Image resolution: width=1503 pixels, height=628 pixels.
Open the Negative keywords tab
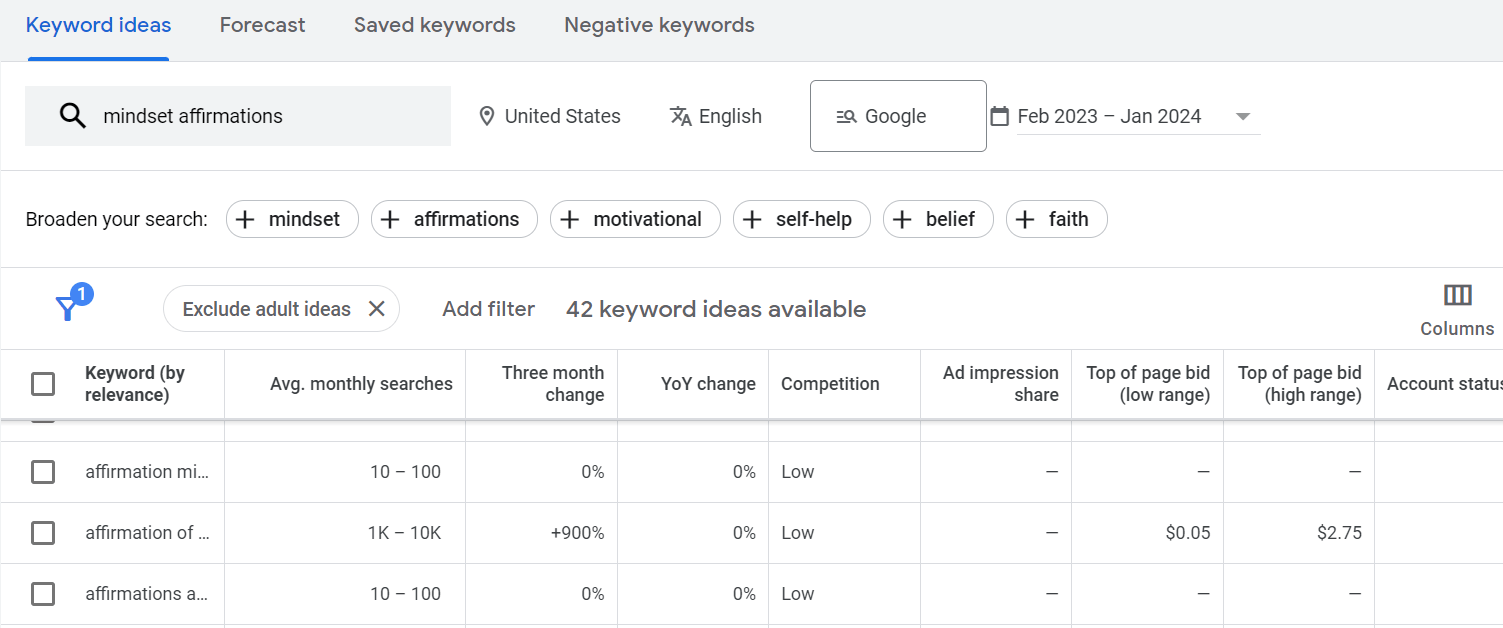coord(658,25)
